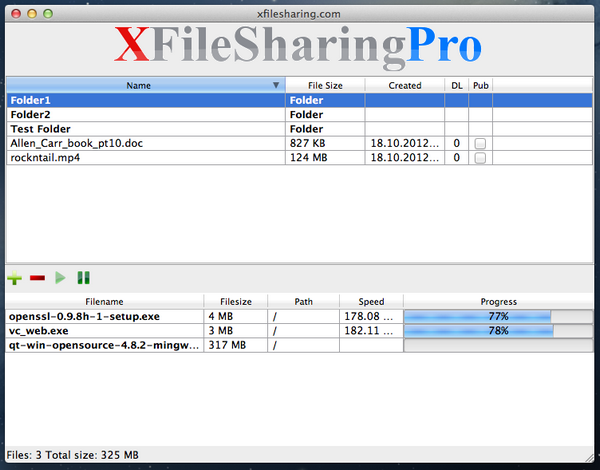Click the 124 MB file size cell

pyautogui.click(x=325, y=158)
